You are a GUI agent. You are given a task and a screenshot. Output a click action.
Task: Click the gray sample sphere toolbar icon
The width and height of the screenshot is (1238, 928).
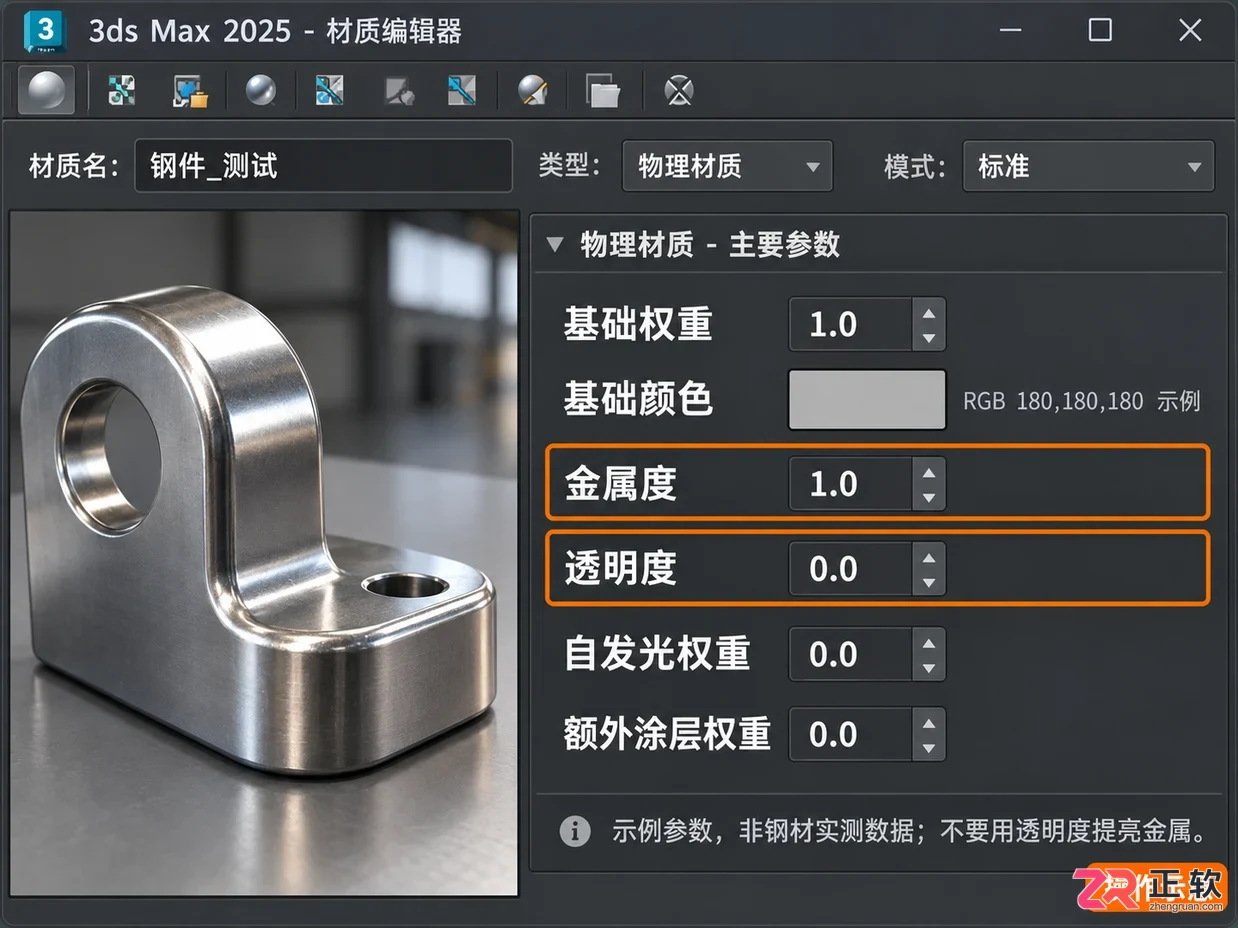pos(46,91)
